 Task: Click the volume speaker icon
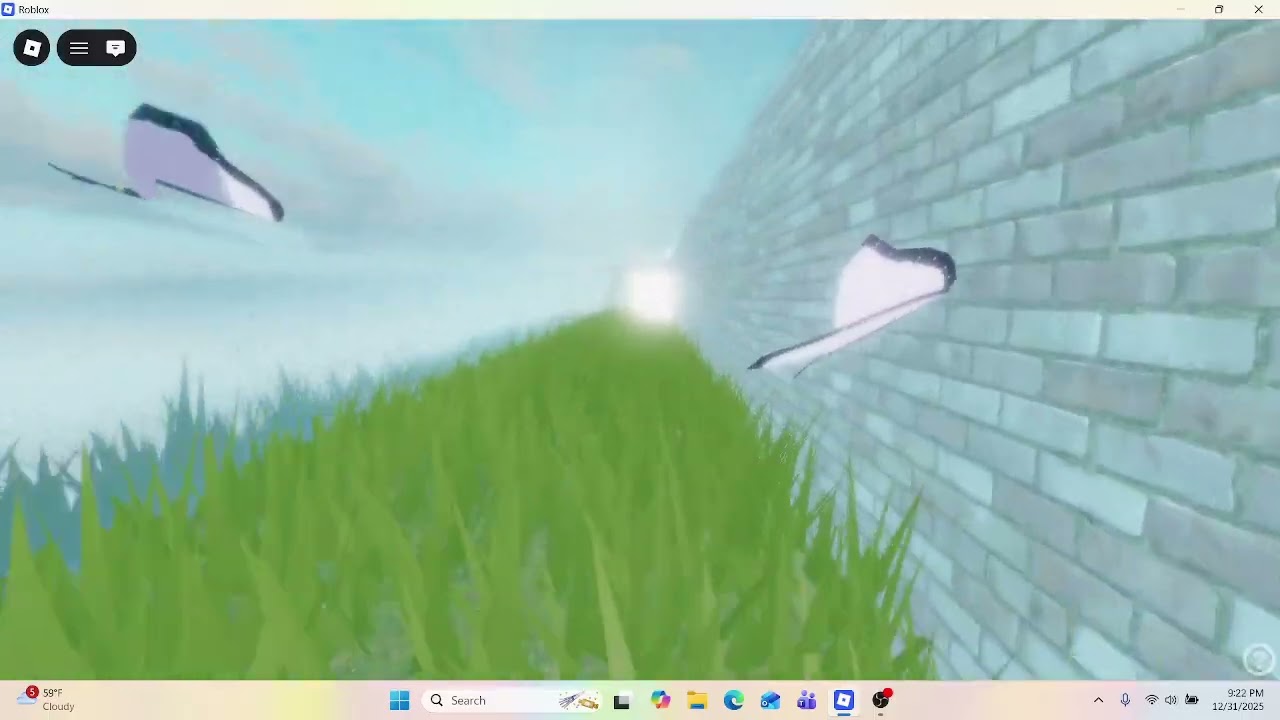1171,700
